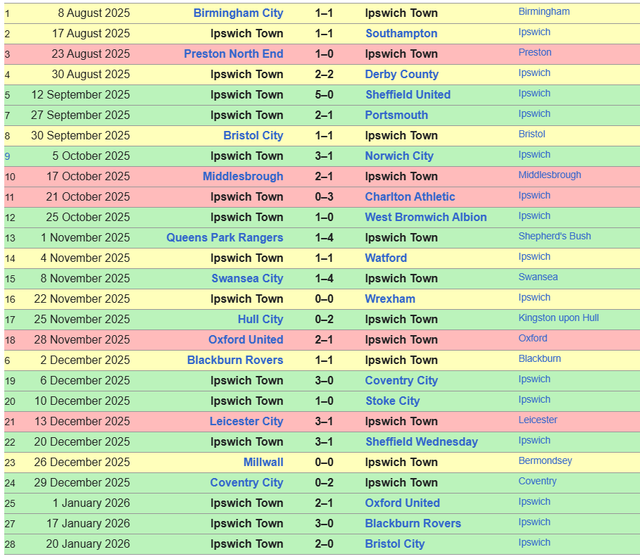Open the Swansea location link in last column

(x=538, y=277)
